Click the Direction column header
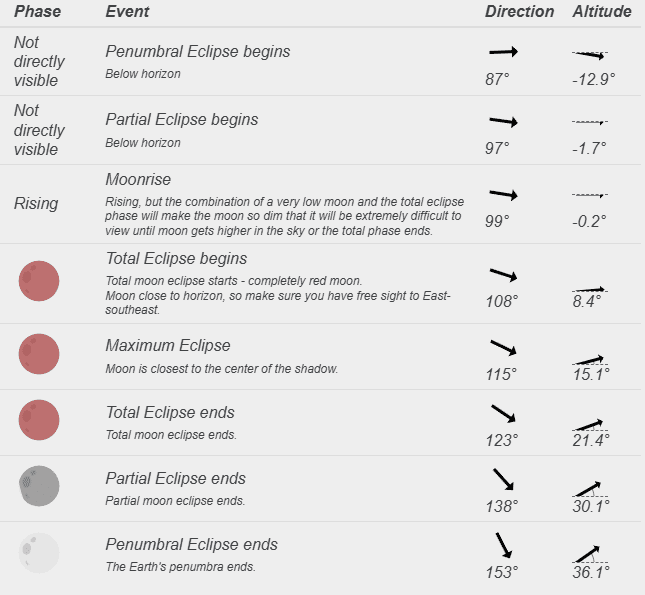Viewport: 645px width, 595px height. coord(519,12)
